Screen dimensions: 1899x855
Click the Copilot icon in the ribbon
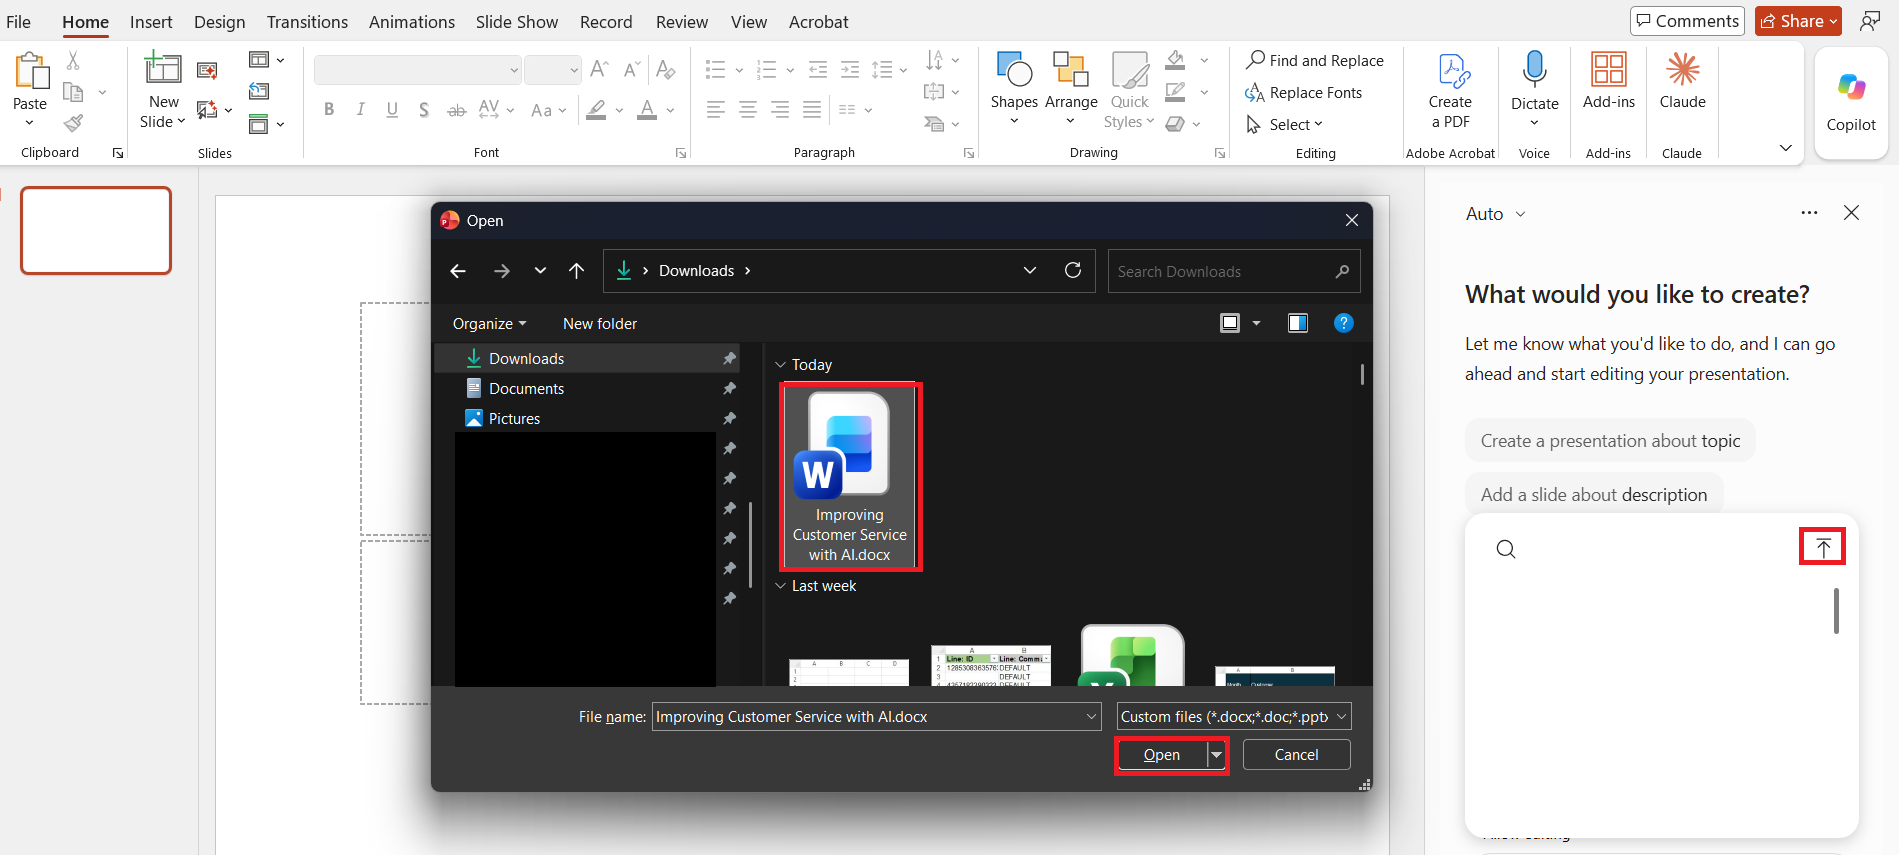click(x=1851, y=88)
